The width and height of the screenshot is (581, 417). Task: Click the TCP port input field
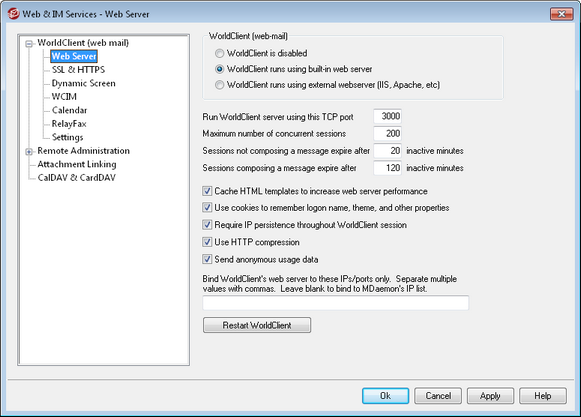pos(388,116)
